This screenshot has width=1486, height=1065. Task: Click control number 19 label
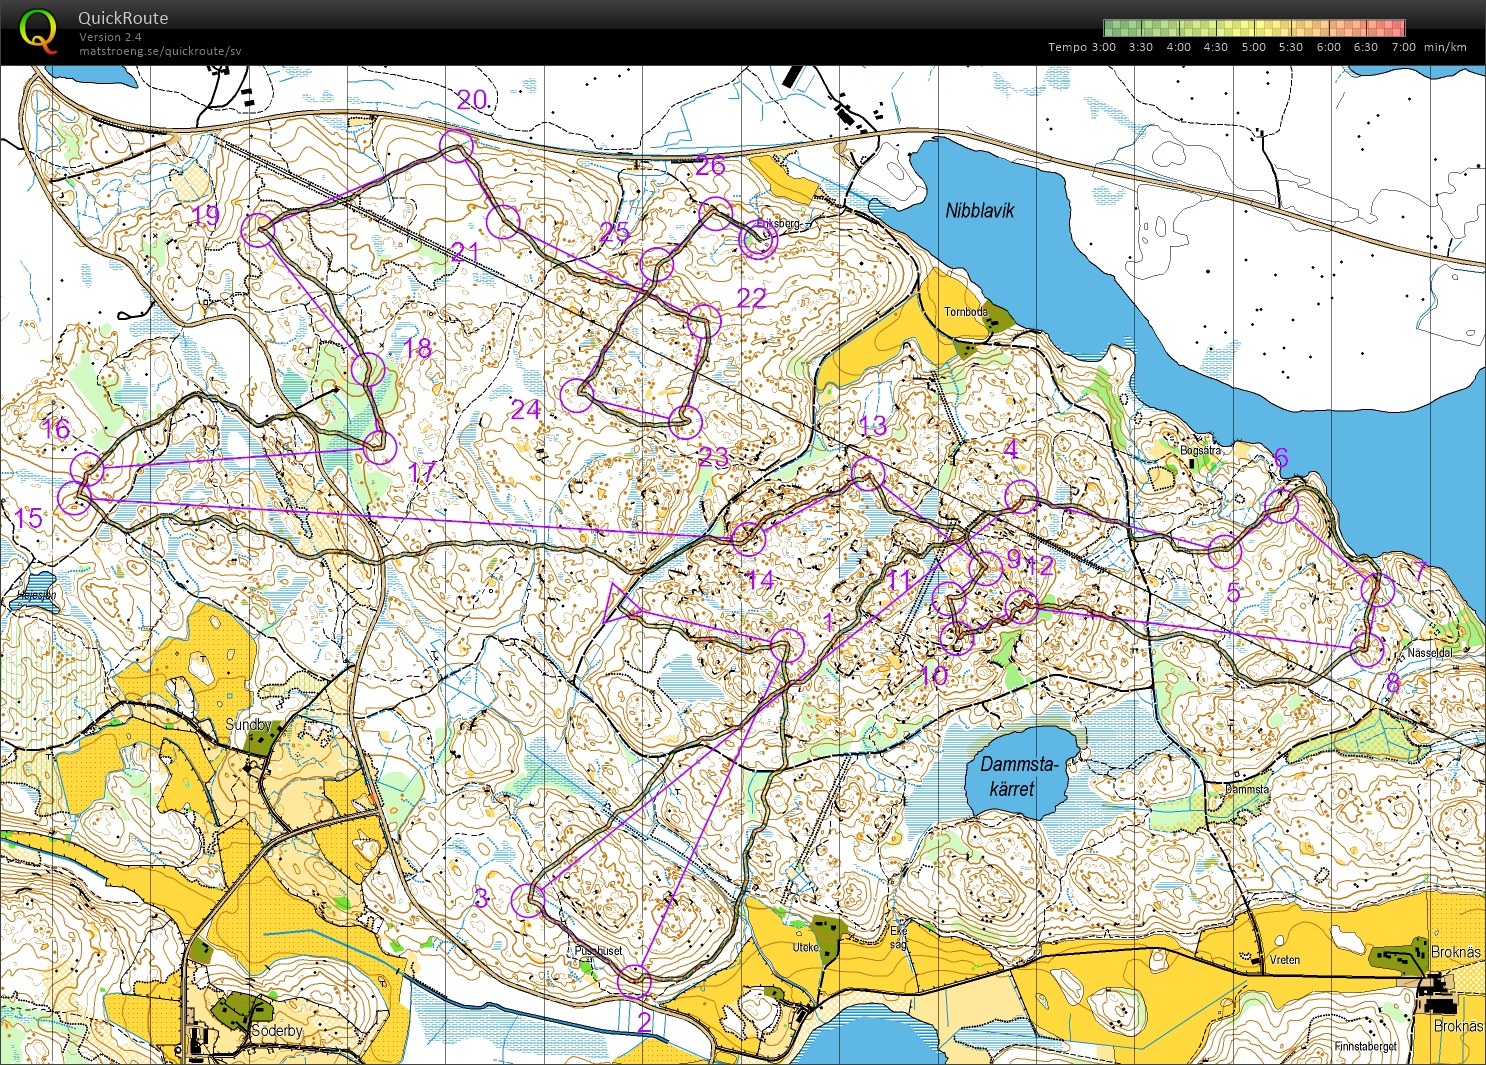click(205, 215)
